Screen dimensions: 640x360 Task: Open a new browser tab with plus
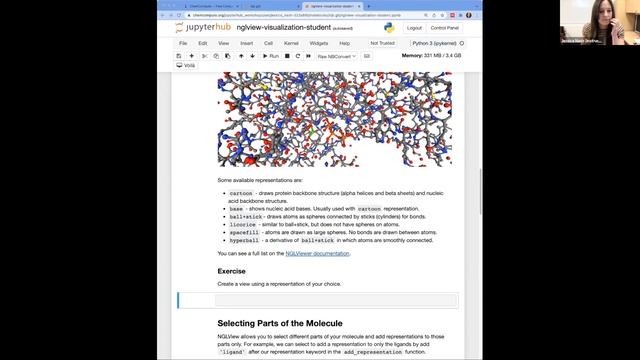click(x=369, y=6)
